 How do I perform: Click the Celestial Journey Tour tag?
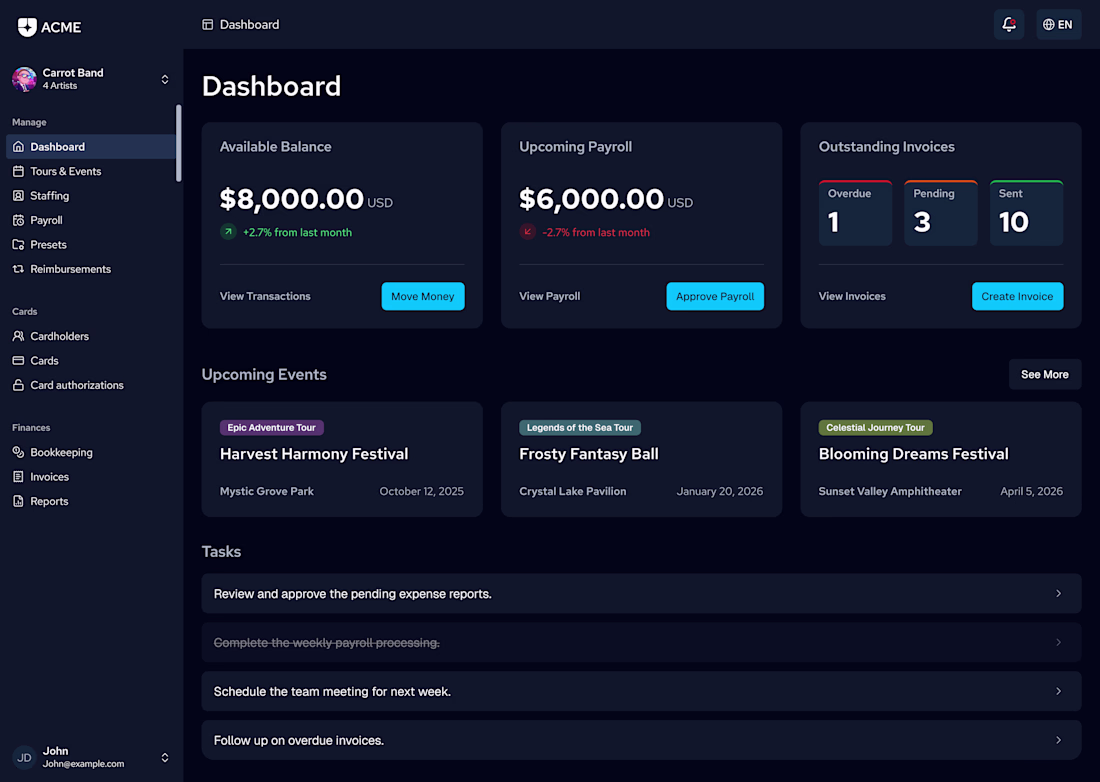[x=875, y=427]
